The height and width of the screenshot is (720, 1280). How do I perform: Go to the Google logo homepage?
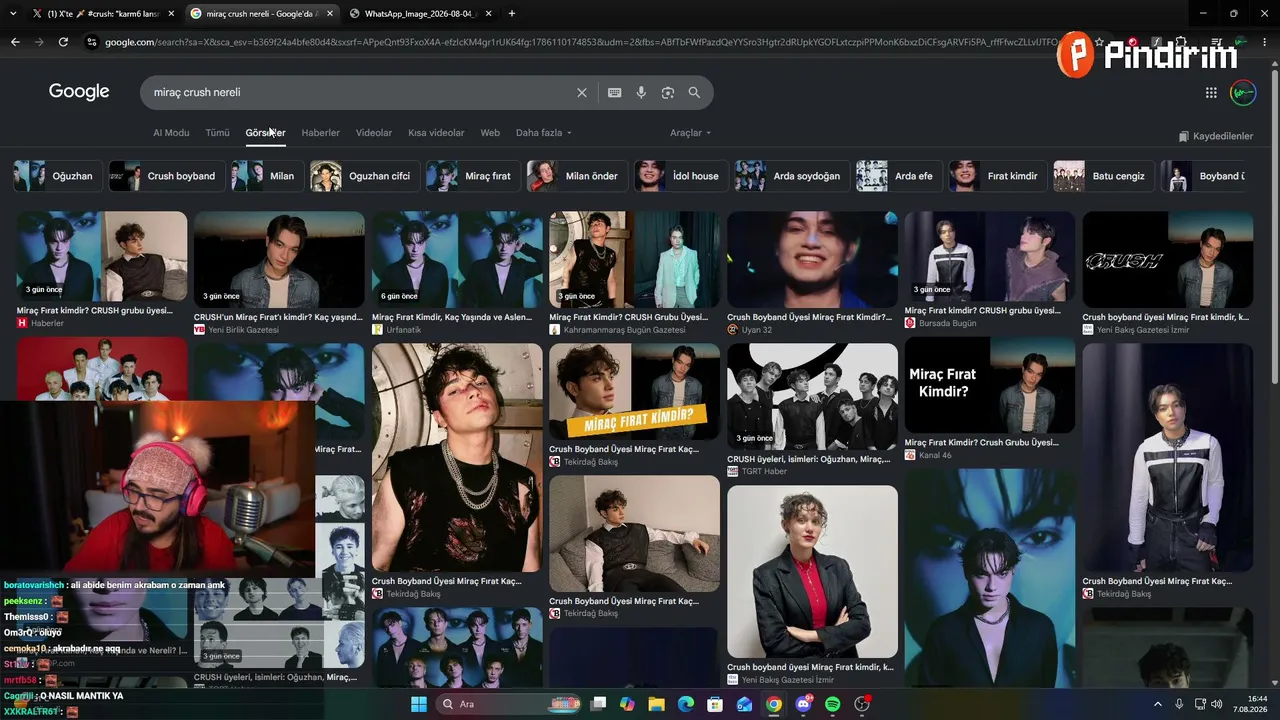(79, 92)
